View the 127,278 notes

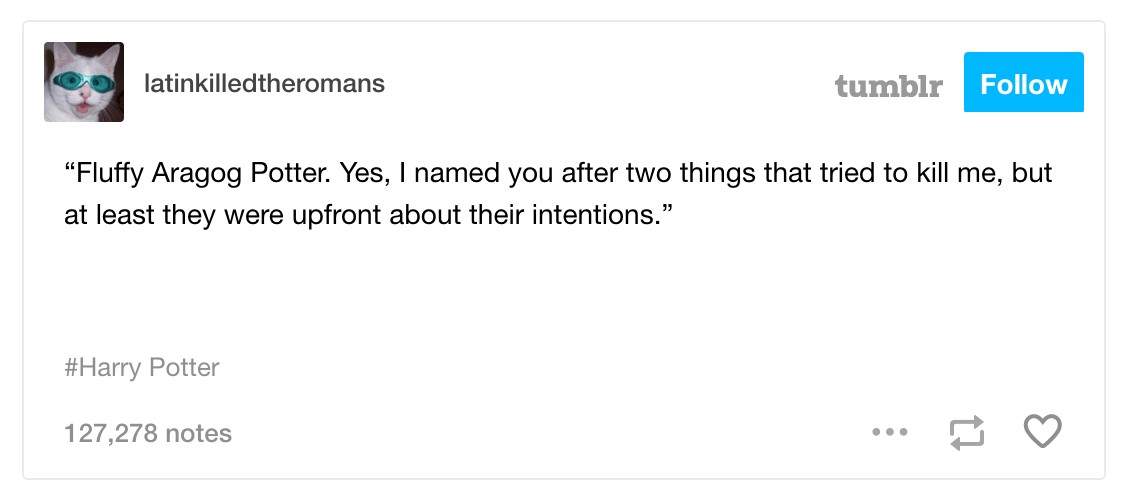coord(148,433)
